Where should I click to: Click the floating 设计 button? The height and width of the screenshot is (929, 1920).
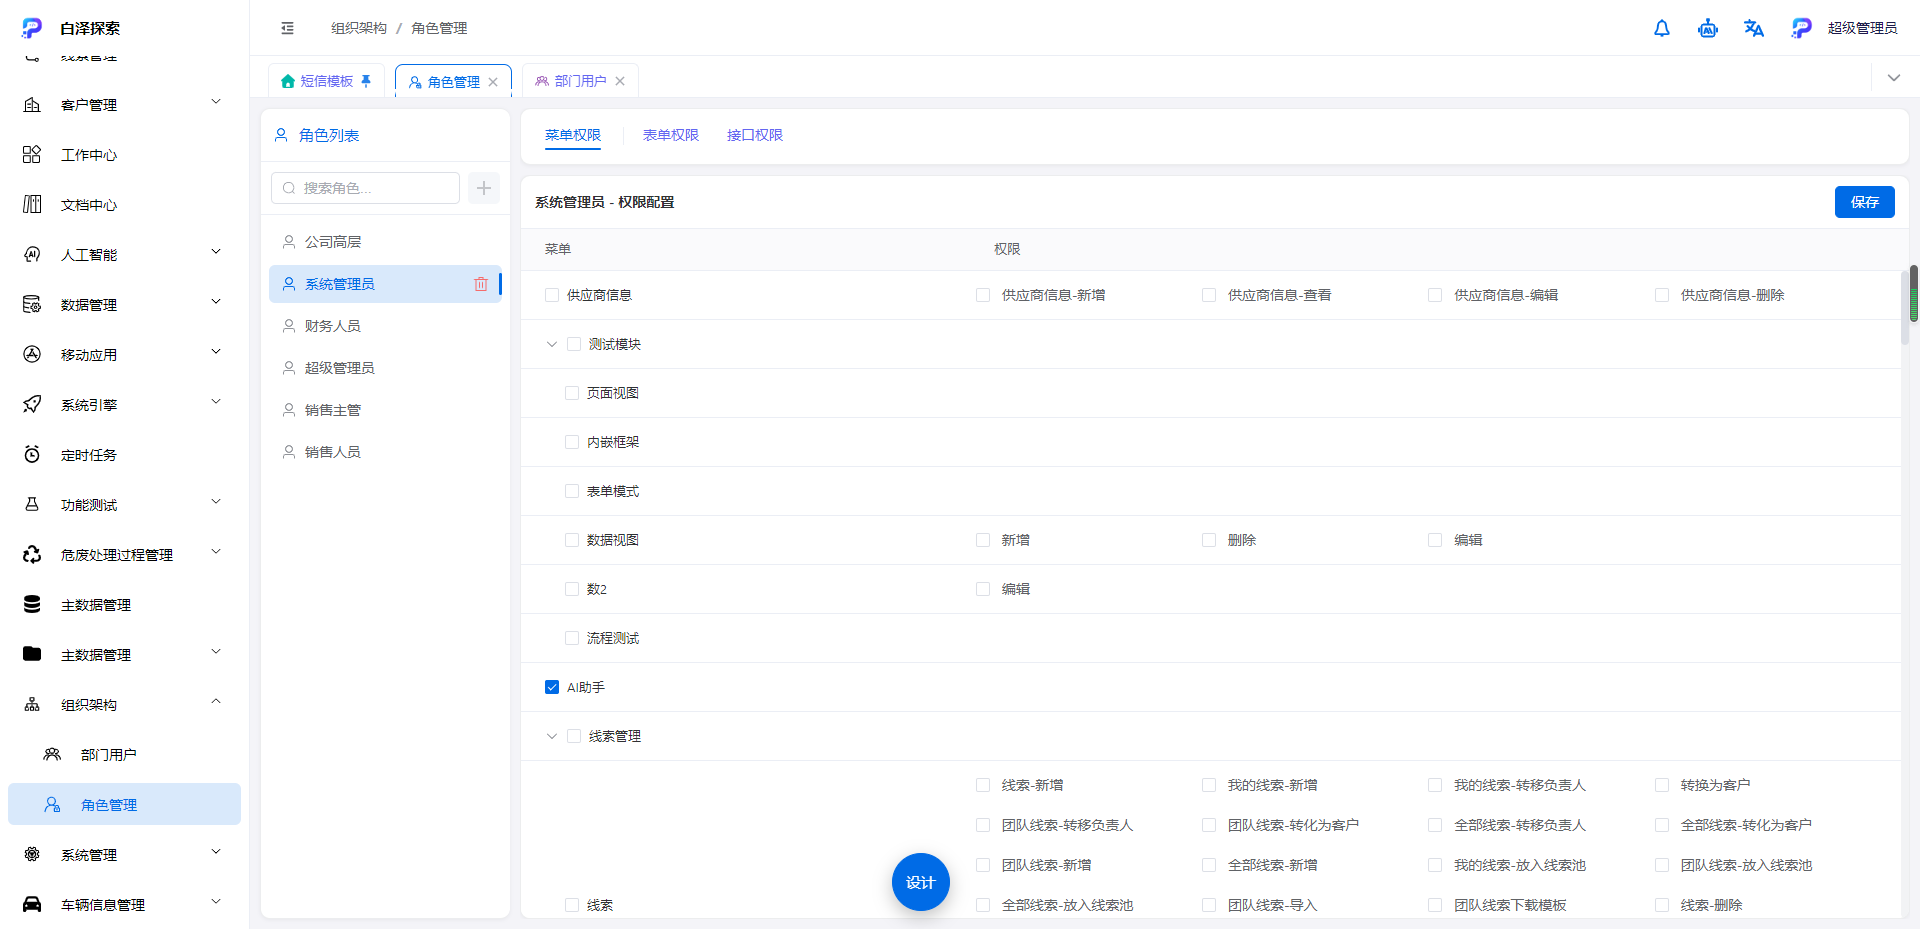920,882
